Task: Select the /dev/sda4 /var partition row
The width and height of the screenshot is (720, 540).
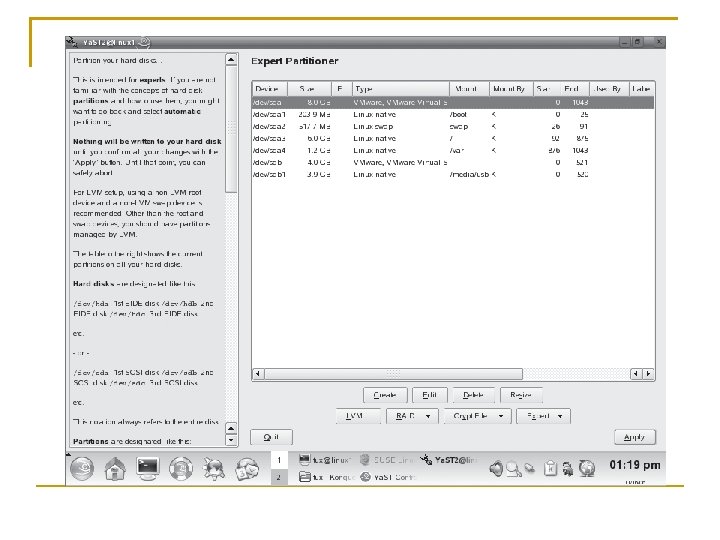Action: tap(453, 150)
